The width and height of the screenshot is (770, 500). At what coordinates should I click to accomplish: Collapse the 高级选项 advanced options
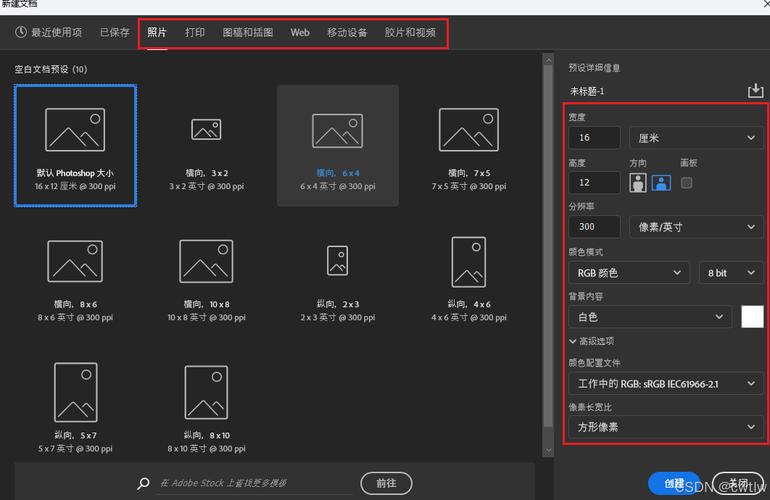click(592, 341)
